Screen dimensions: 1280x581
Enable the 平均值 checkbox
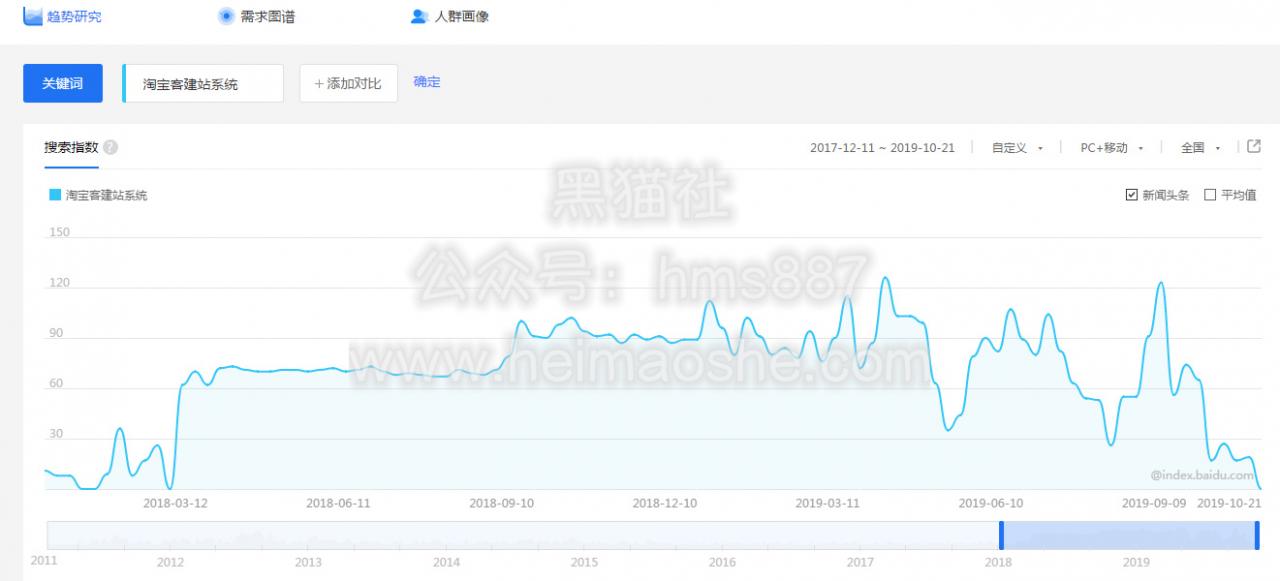(x=1210, y=195)
